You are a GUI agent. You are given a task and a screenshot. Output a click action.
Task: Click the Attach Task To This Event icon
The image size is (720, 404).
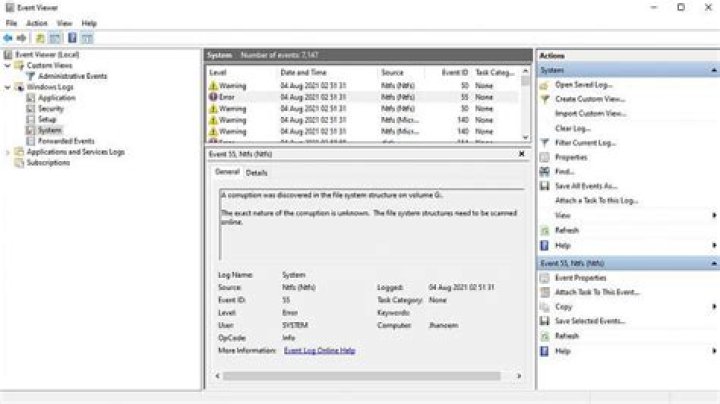(545, 292)
